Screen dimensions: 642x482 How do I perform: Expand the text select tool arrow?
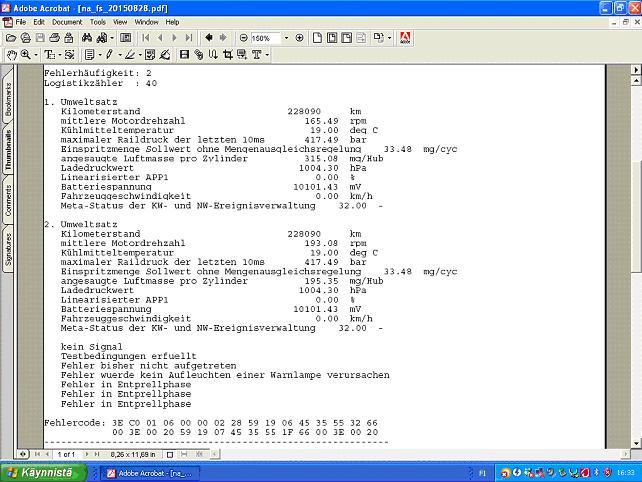58,55
